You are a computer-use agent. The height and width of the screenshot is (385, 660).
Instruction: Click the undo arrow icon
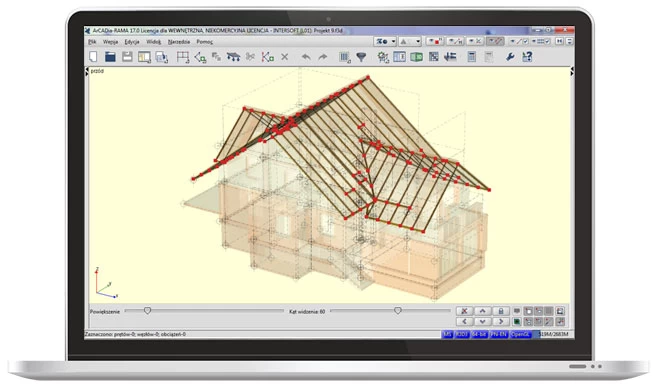306,57
